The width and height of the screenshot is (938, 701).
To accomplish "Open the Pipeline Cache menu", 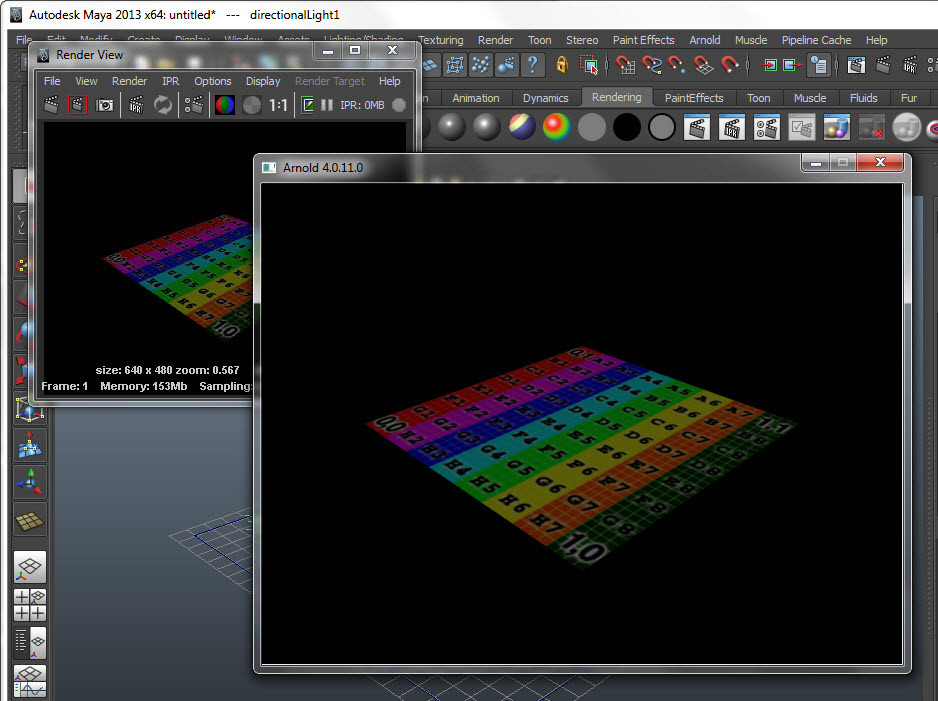I will click(816, 40).
